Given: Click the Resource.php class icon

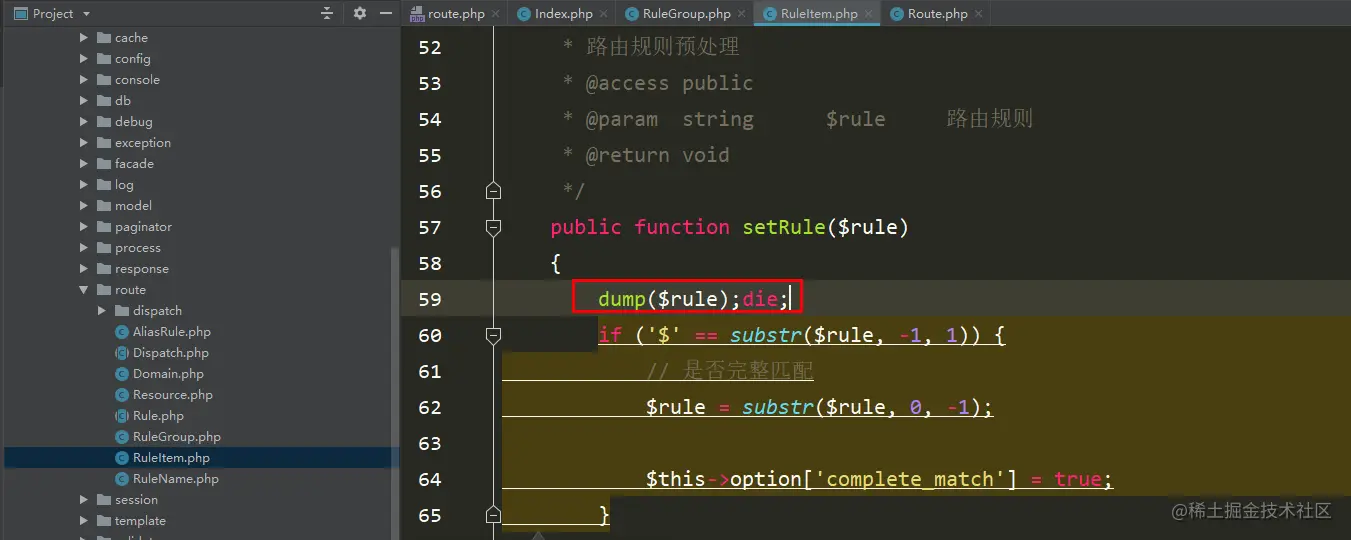Looking at the screenshot, I should [123, 395].
